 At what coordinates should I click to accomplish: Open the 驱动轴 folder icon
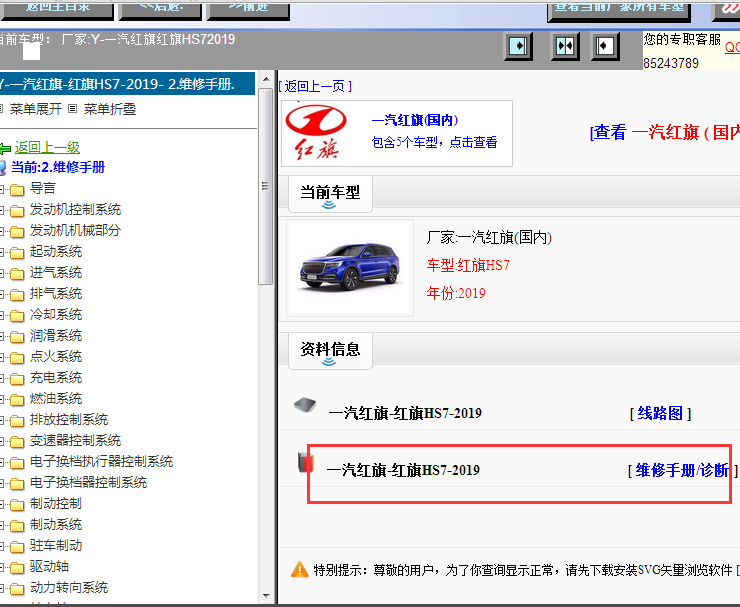click(x=17, y=568)
